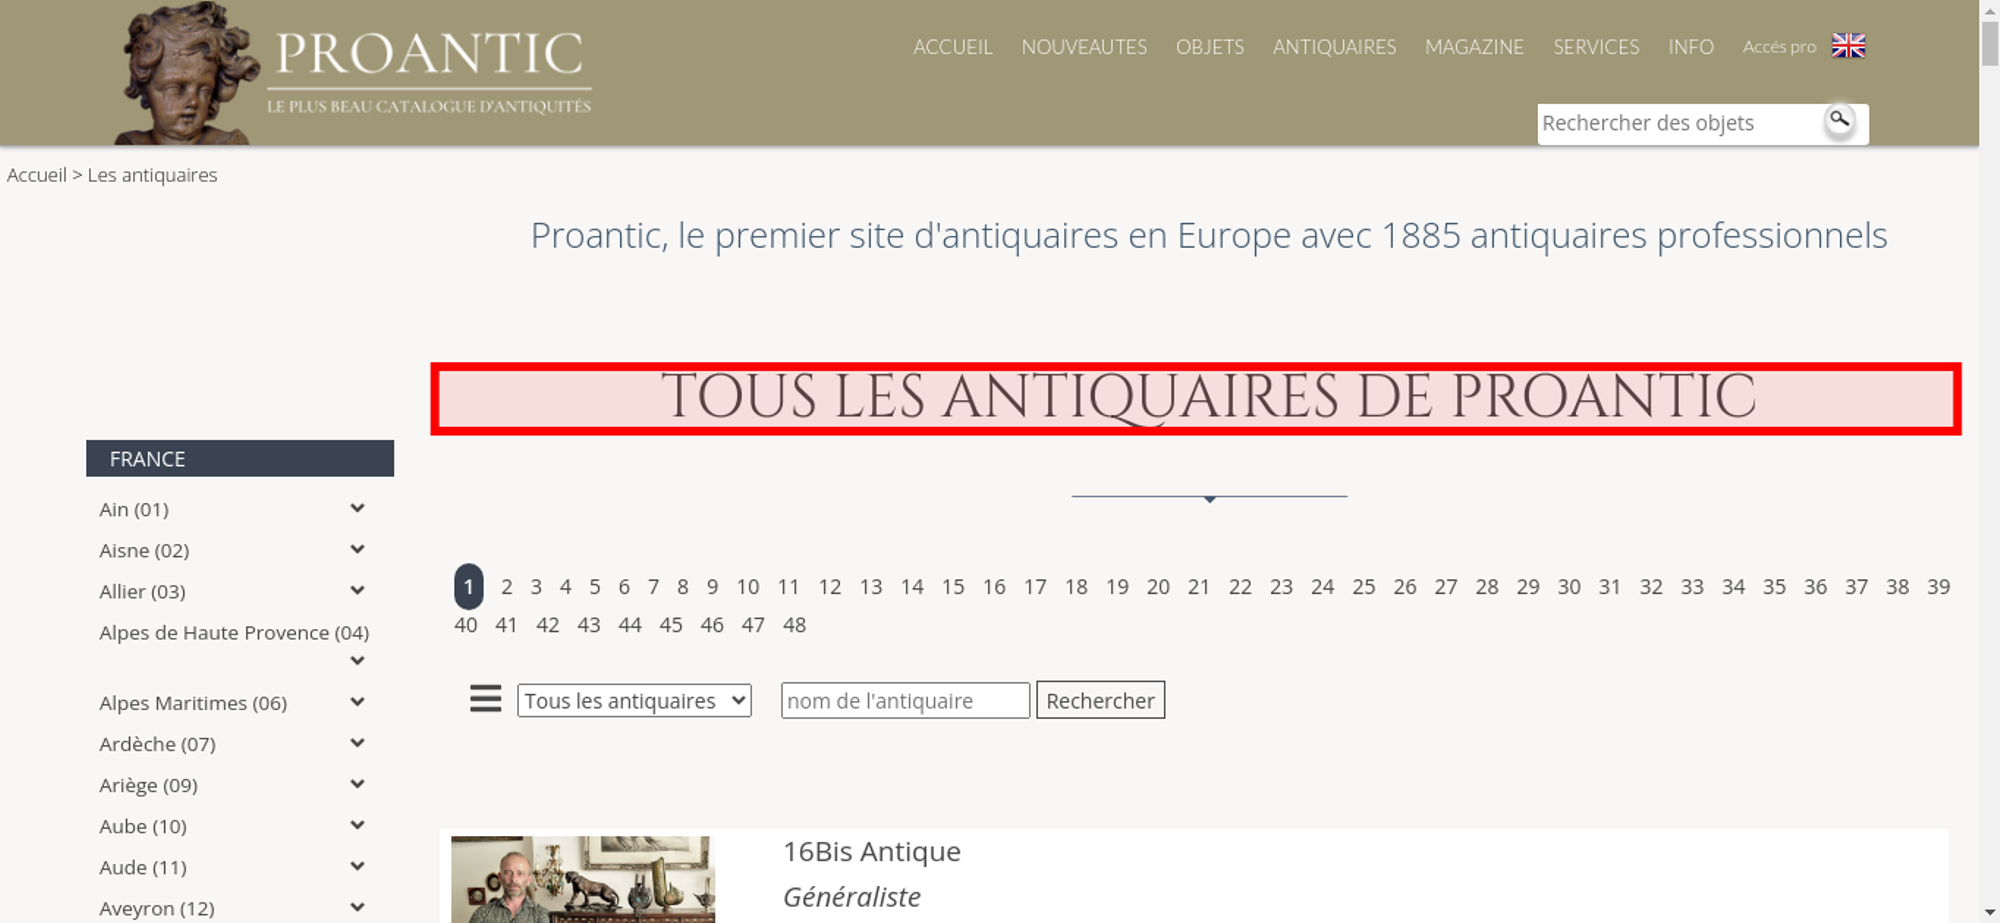Expand the Ardèche (07) chevron
The height and width of the screenshot is (923, 2000).
click(357, 743)
